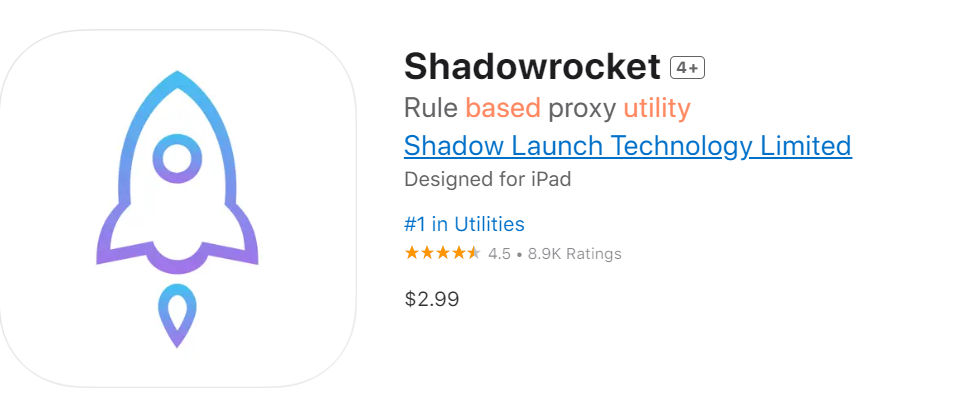Click the rocket flame droplet shape
Image resolution: width=957 pixels, height=396 pixels.
(177, 315)
